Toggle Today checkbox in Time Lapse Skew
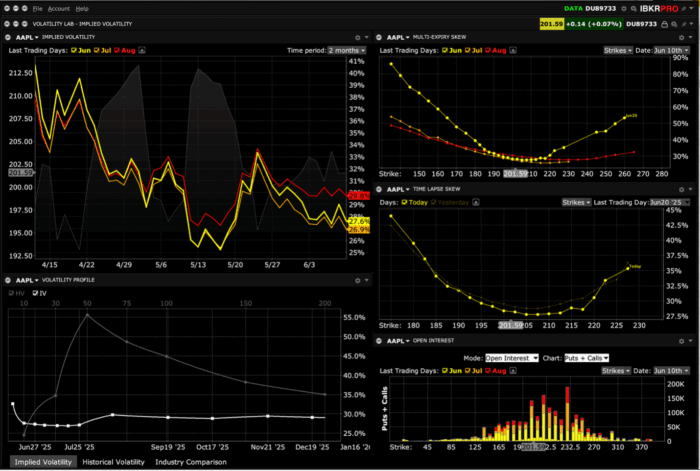Image resolution: width=700 pixels, height=471 pixels. pyautogui.click(x=404, y=202)
